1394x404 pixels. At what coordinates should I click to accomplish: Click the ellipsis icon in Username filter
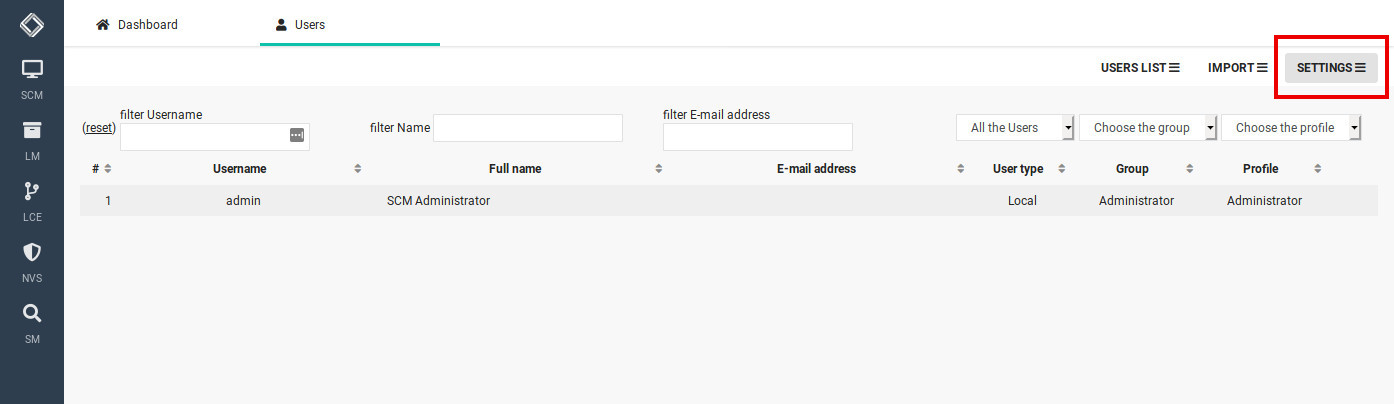point(297,135)
